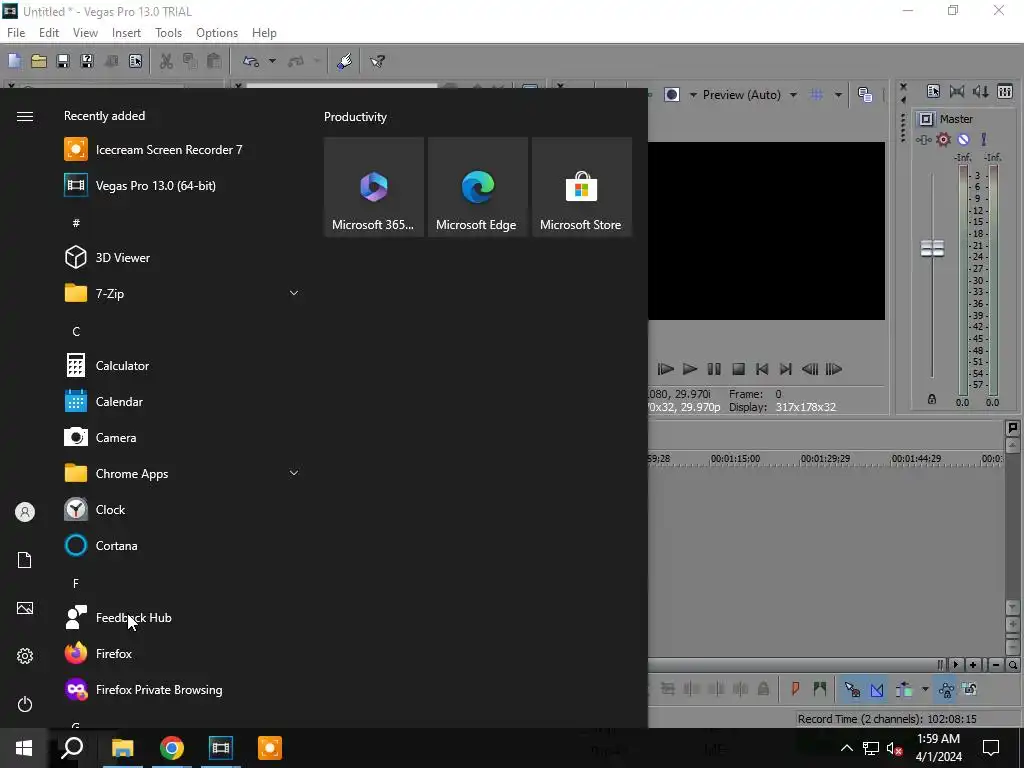Click the Interactive Tutorials hand icon
The height and width of the screenshot is (768, 1024).
click(344, 61)
